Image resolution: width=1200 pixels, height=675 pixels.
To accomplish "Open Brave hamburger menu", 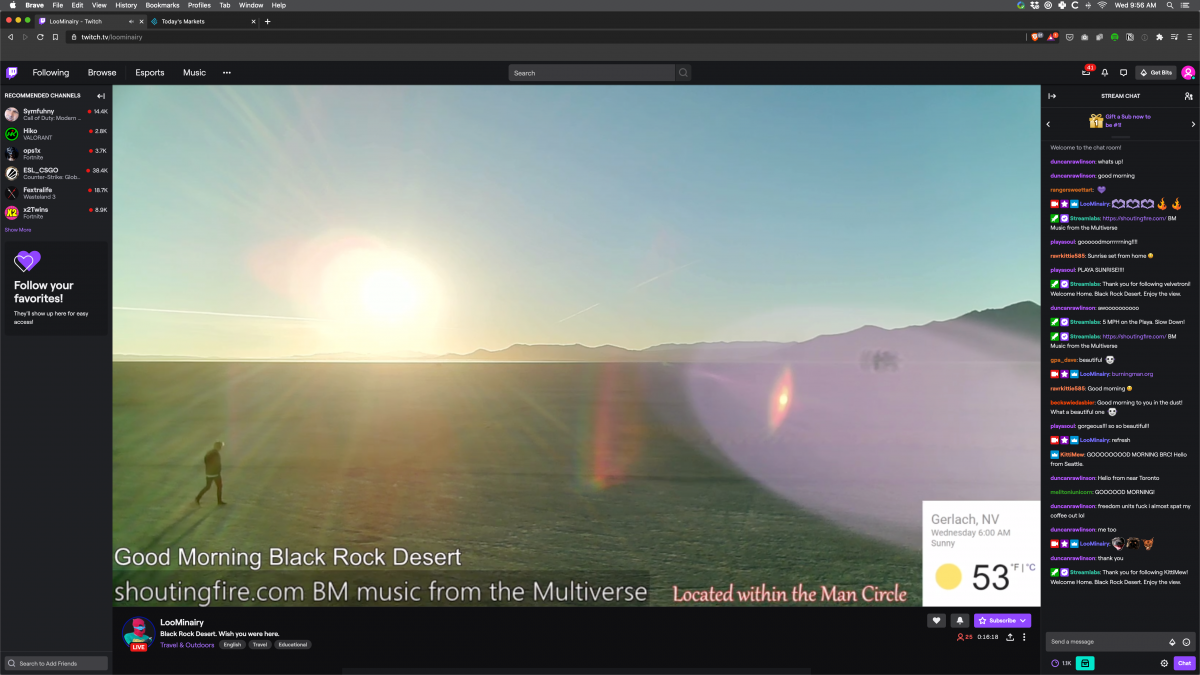I will pos(1189,37).
